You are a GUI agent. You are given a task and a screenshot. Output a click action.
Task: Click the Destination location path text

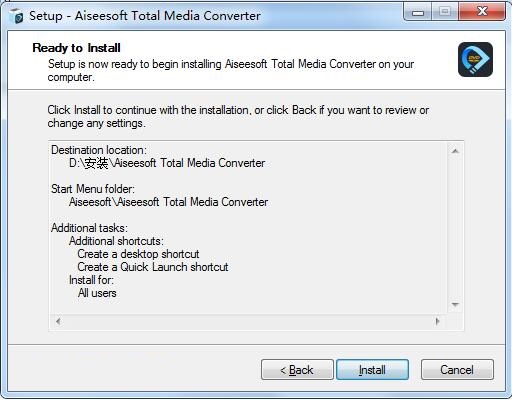[x=167, y=163]
